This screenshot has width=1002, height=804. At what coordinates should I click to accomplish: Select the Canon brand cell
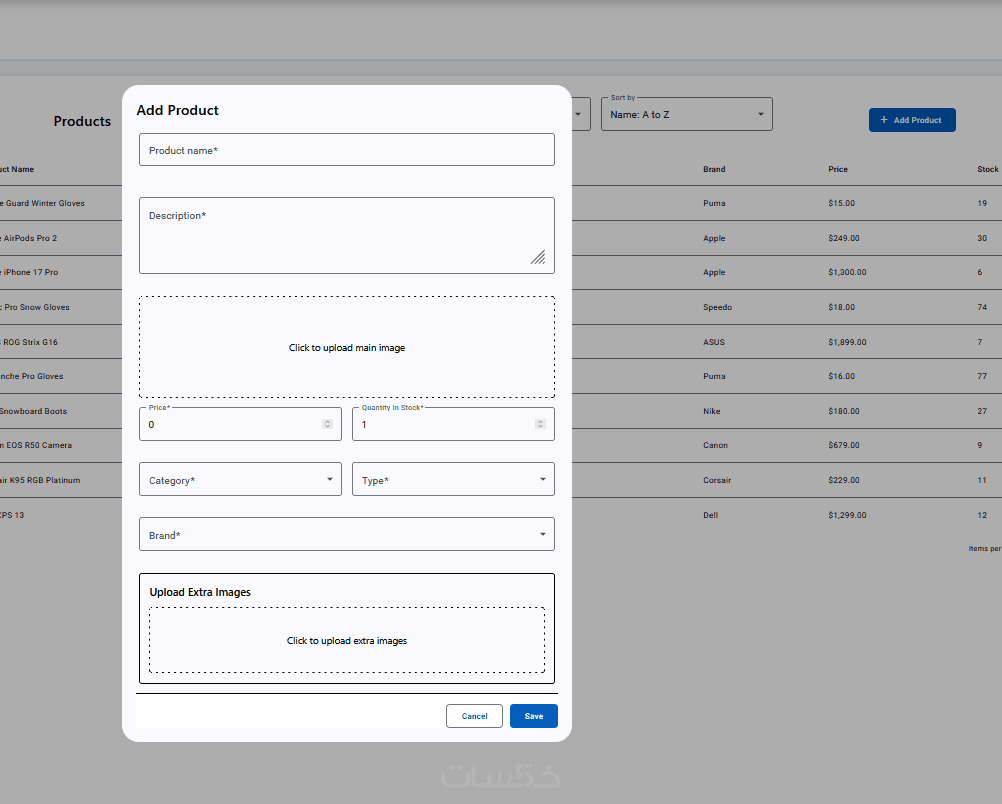click(715, 445)
